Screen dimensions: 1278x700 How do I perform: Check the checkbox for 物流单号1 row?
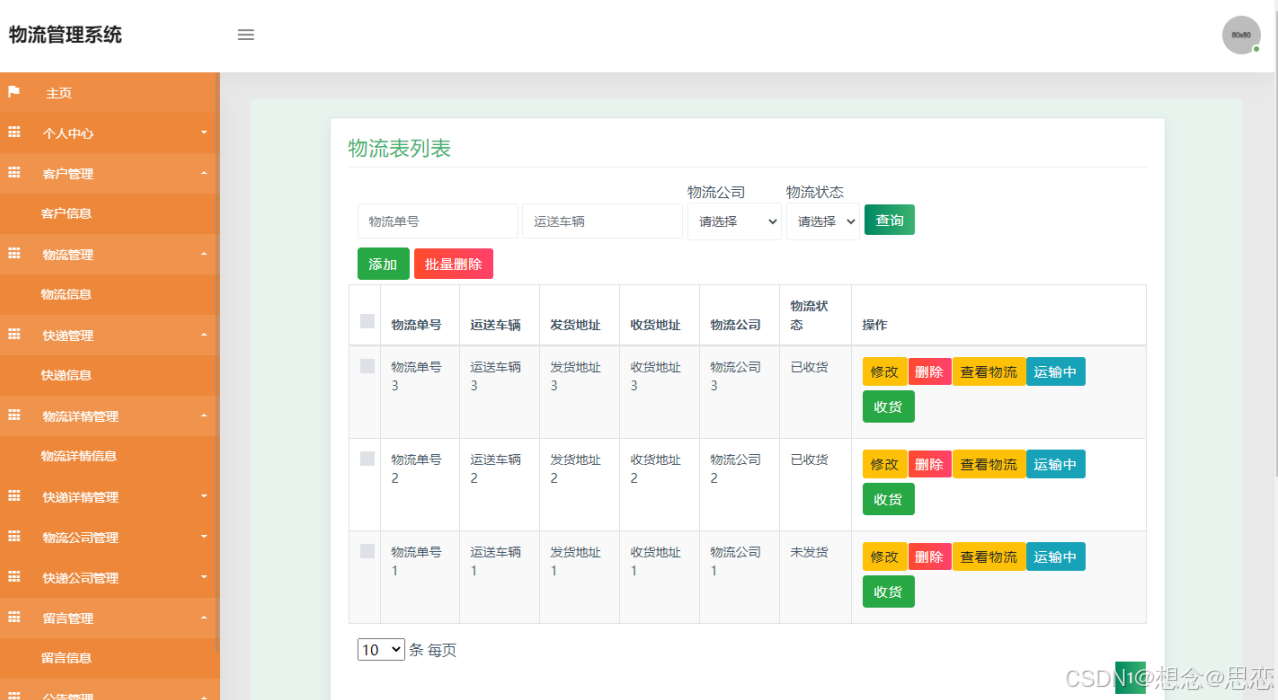point(367,551)
